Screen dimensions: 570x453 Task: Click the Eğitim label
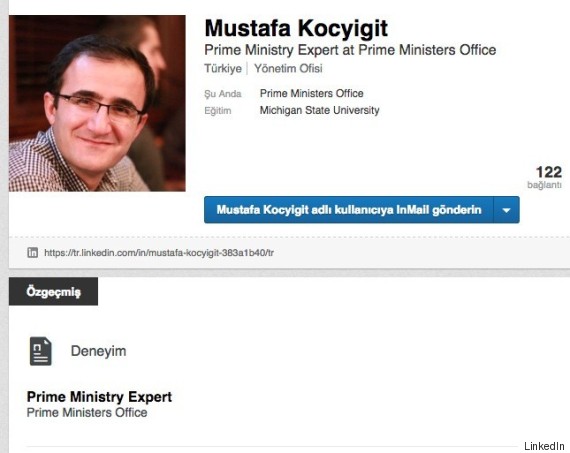click(x=217, y=111)
